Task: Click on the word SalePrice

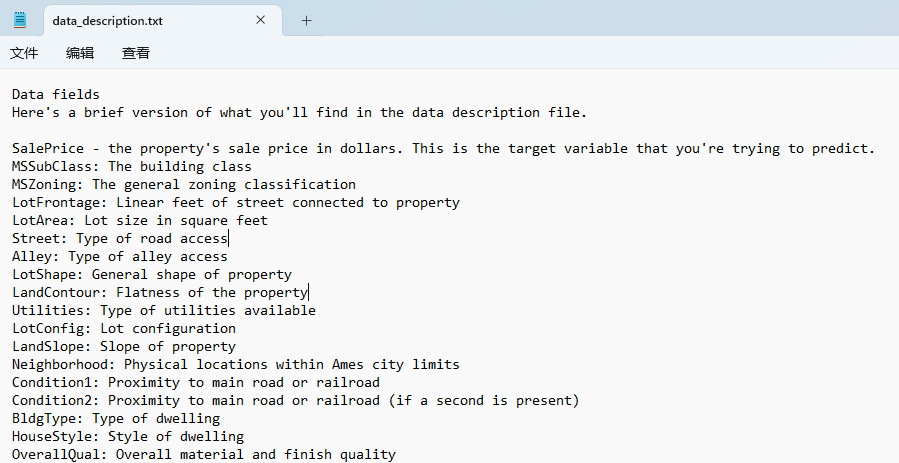Action: point(48,148)
